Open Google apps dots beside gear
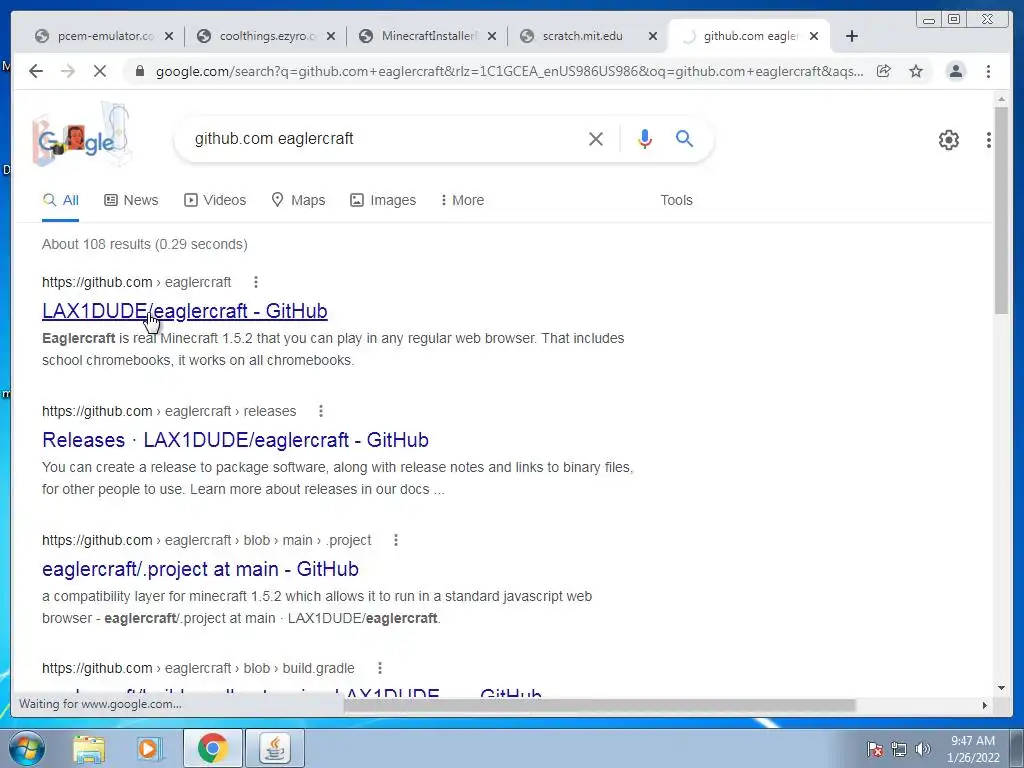 pyautogui.click(x=989, y=140)
